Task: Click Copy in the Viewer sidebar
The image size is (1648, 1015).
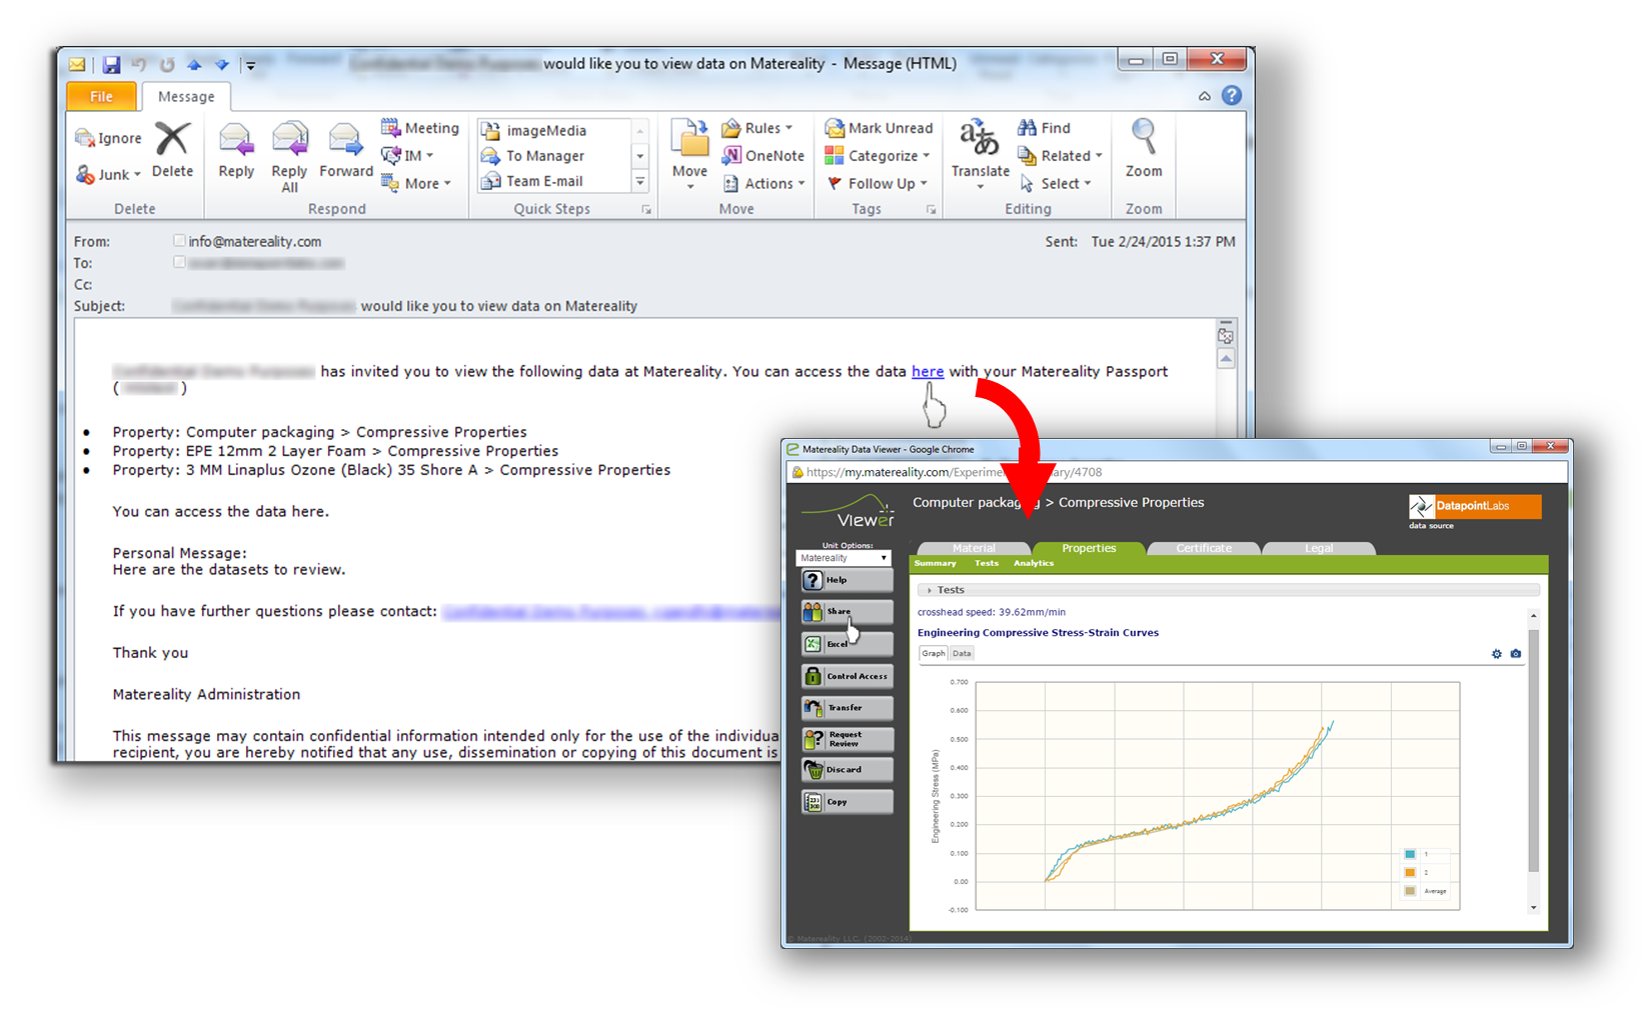Action: (847, 802)
